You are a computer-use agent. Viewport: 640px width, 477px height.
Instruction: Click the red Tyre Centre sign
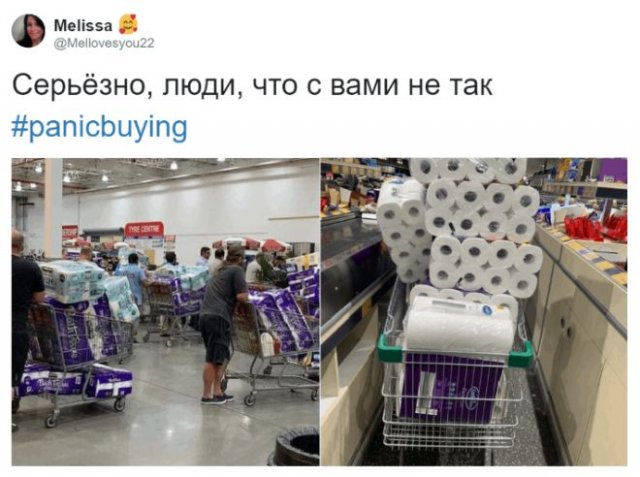click(144, 230)
